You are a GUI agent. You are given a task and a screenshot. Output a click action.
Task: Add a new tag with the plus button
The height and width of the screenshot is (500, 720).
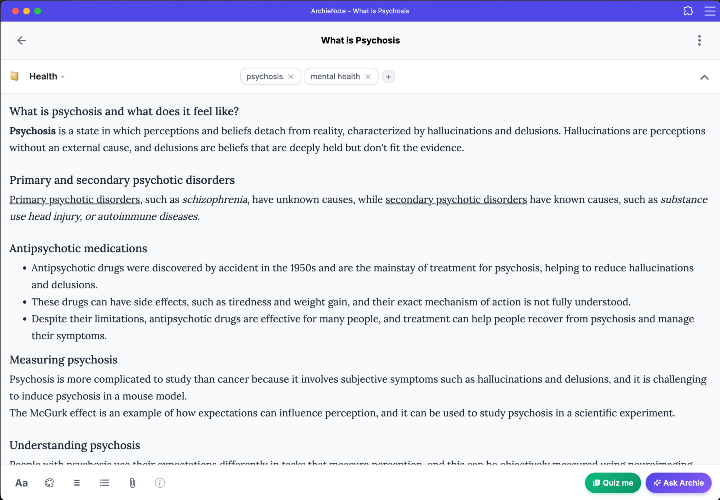point(389,77)
